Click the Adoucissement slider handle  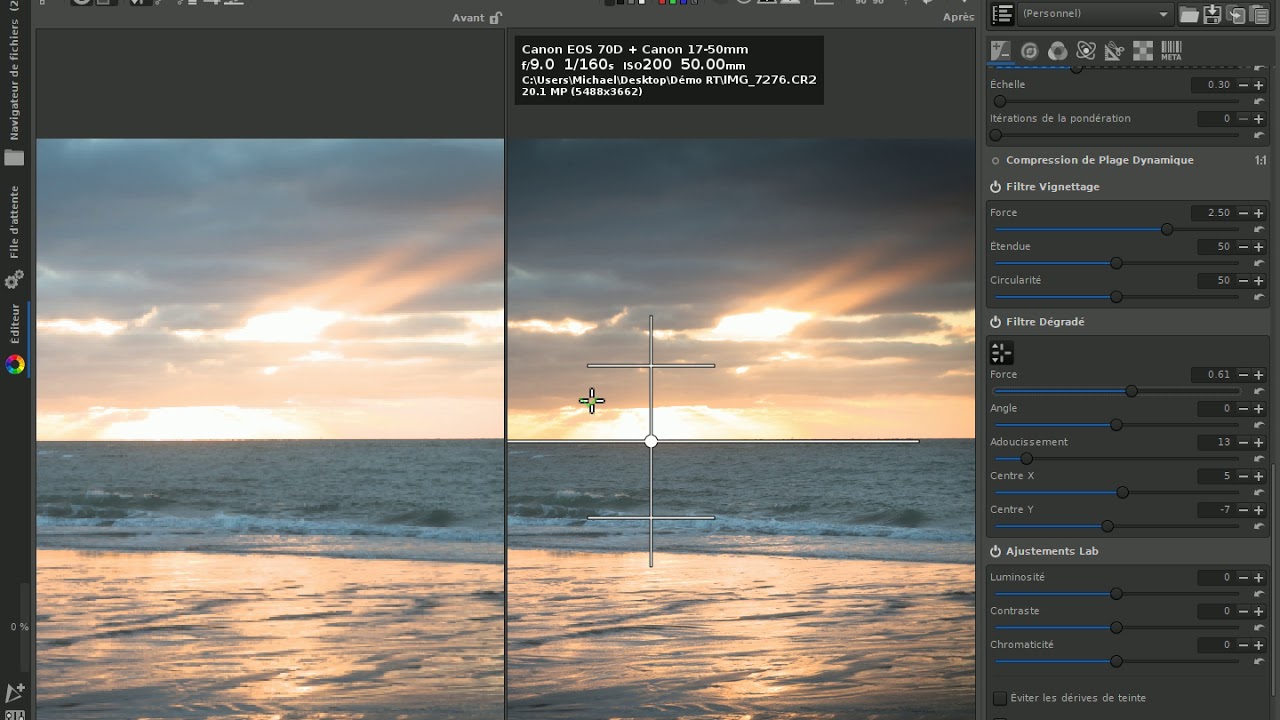click(x=1026, y=459)
